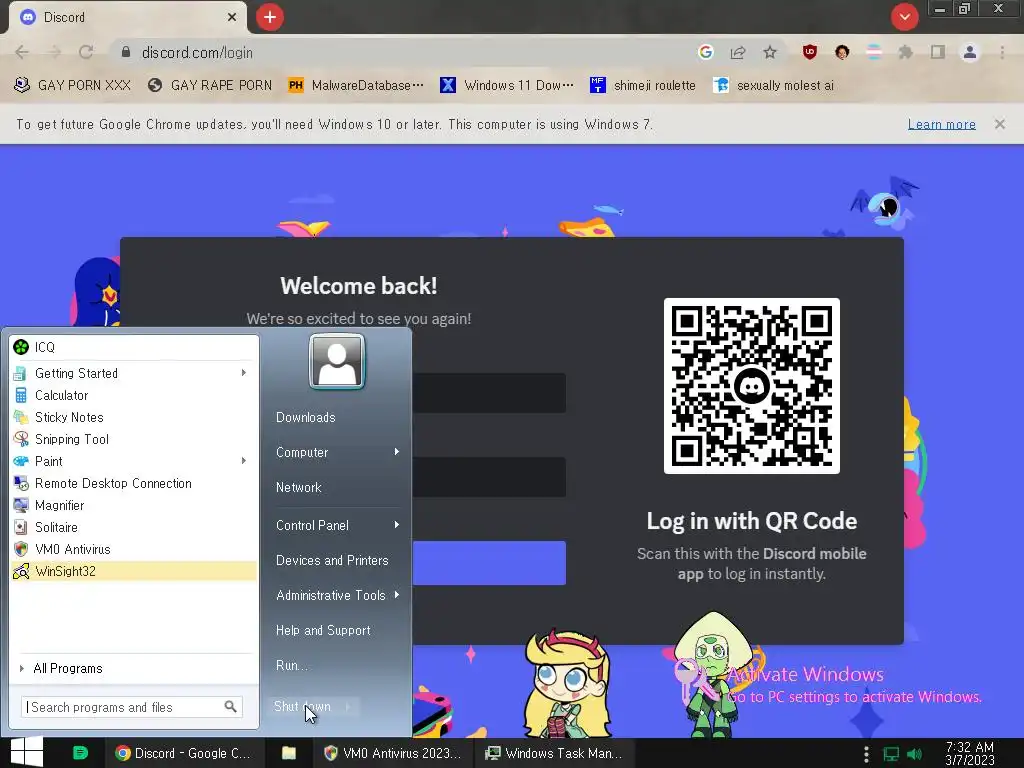The width and height of the screenshot is (1024, 768).
Task: Click the volume speaker icon in the system tray
Action: [x=915, y=754]
